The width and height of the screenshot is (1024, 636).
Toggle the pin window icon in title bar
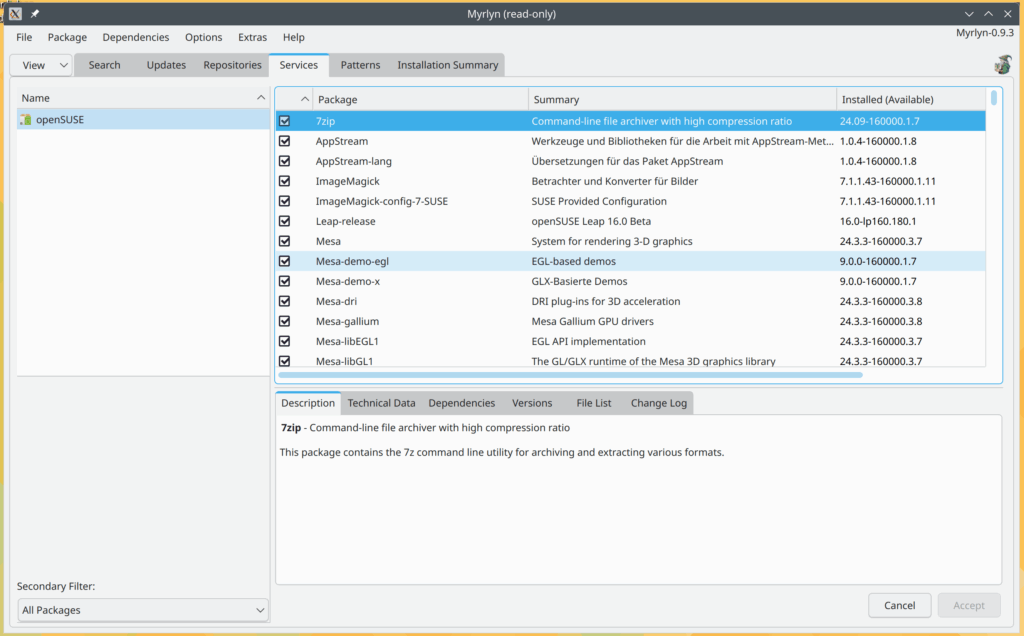pyautogui.click(x=35, y=14)
